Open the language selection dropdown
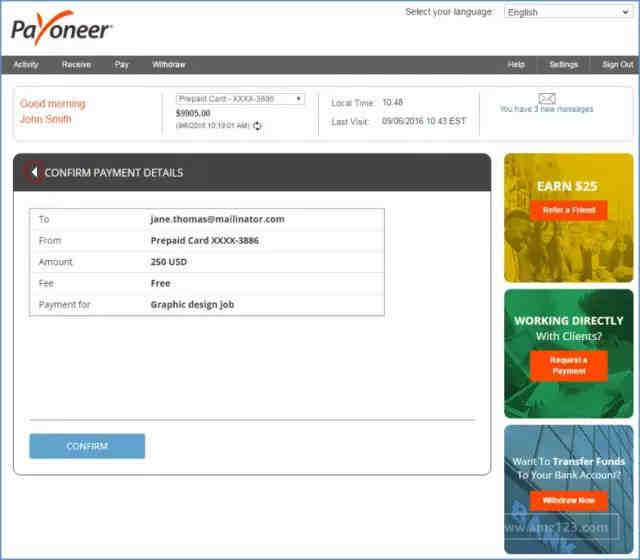The image size is (640, 560). (x=568, y=12)
